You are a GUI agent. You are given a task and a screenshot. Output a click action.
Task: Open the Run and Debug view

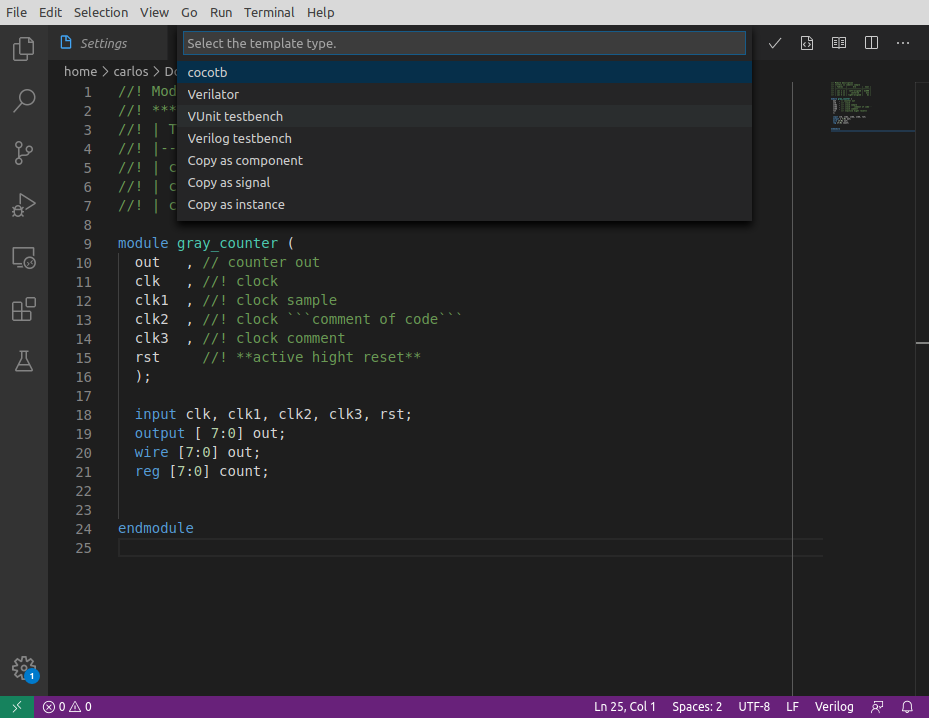(x=24, y=205)
